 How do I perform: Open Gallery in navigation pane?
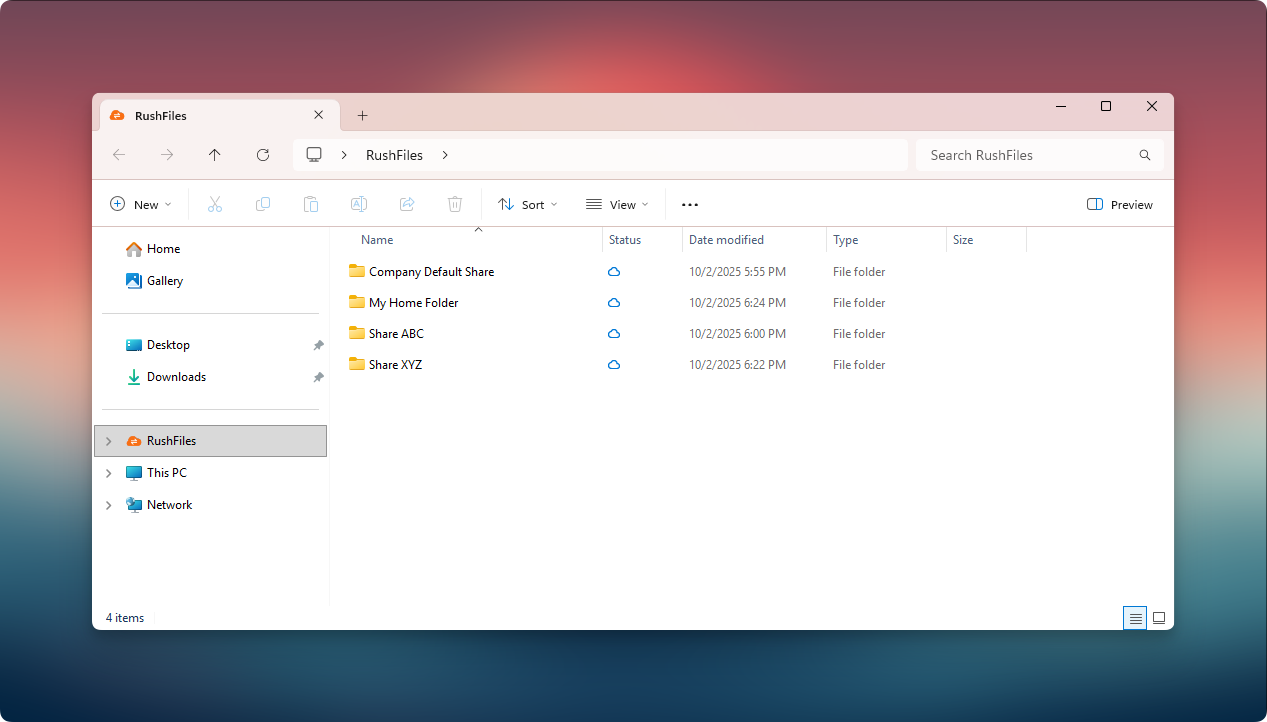[x=165, y=281]
